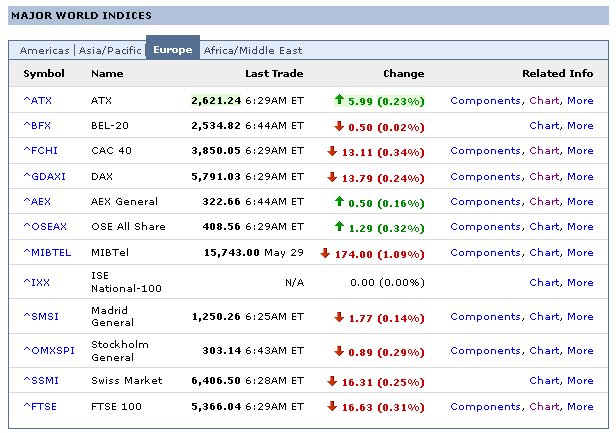This screenshot has width=616, height=433.
Task: Open the ^FTSE symbol link
Action: click(40, 407)
